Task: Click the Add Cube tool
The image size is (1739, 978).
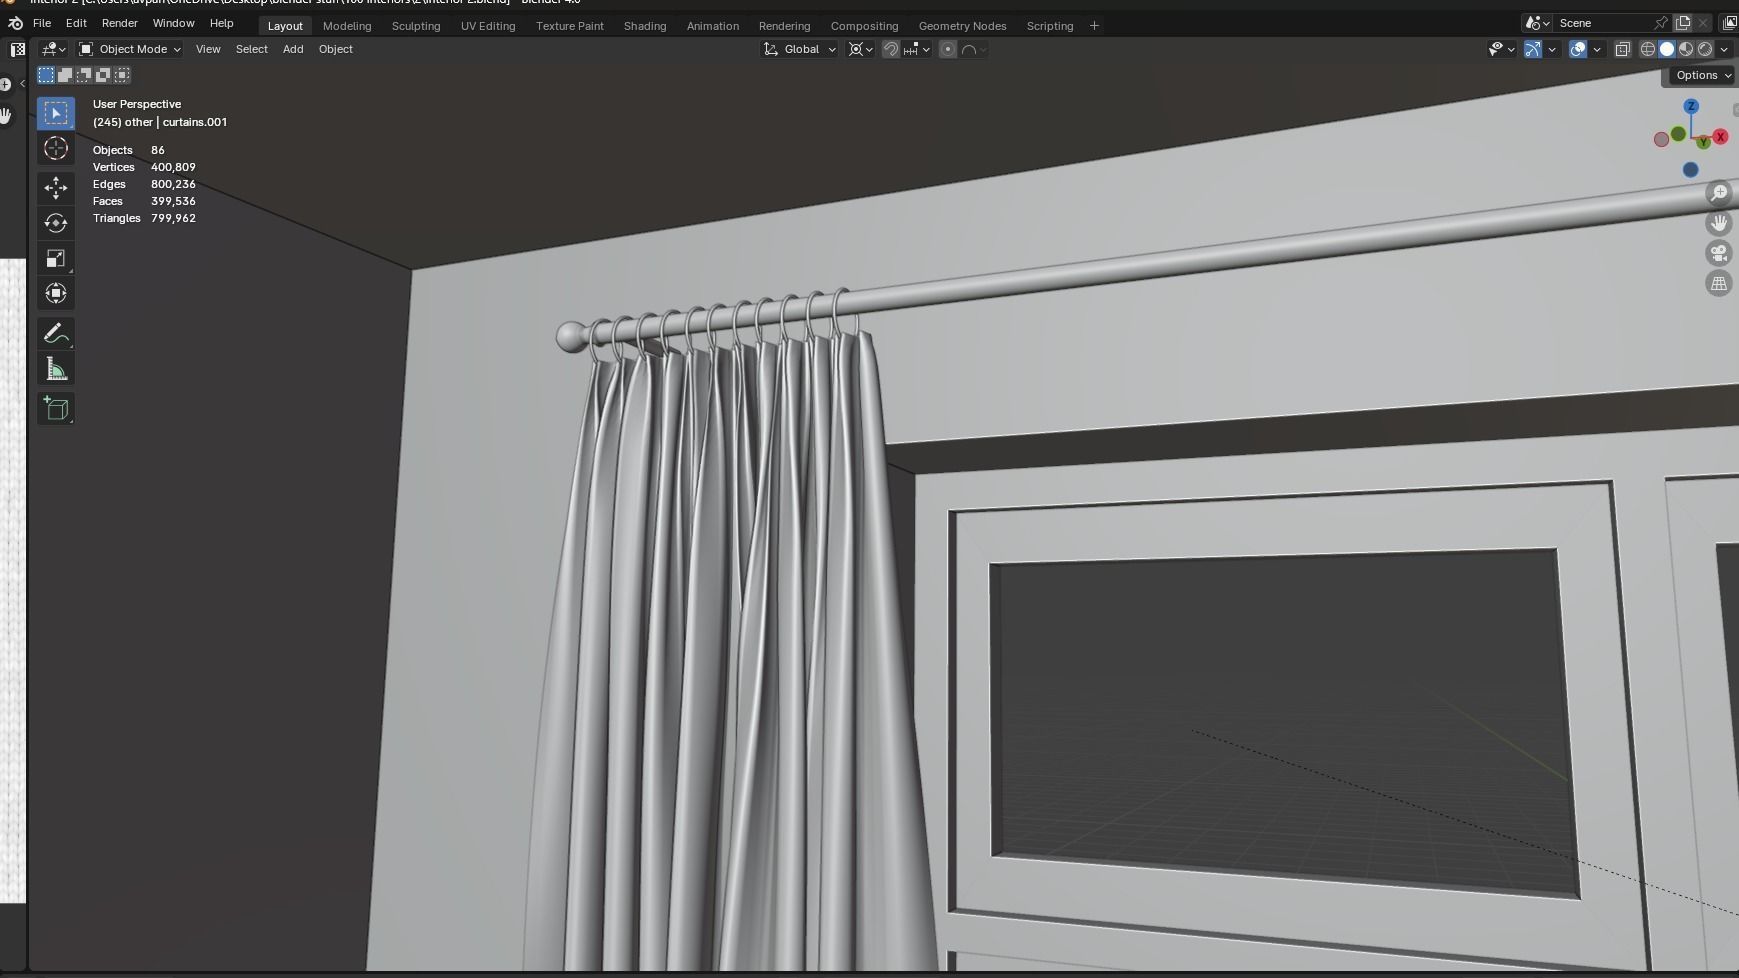Action: (56, 408)
